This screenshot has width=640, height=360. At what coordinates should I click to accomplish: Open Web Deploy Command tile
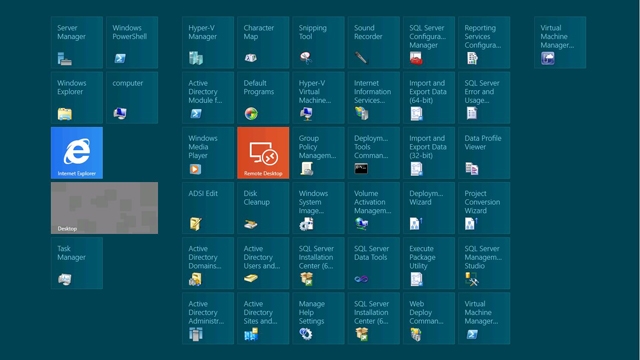pos(429,318)
